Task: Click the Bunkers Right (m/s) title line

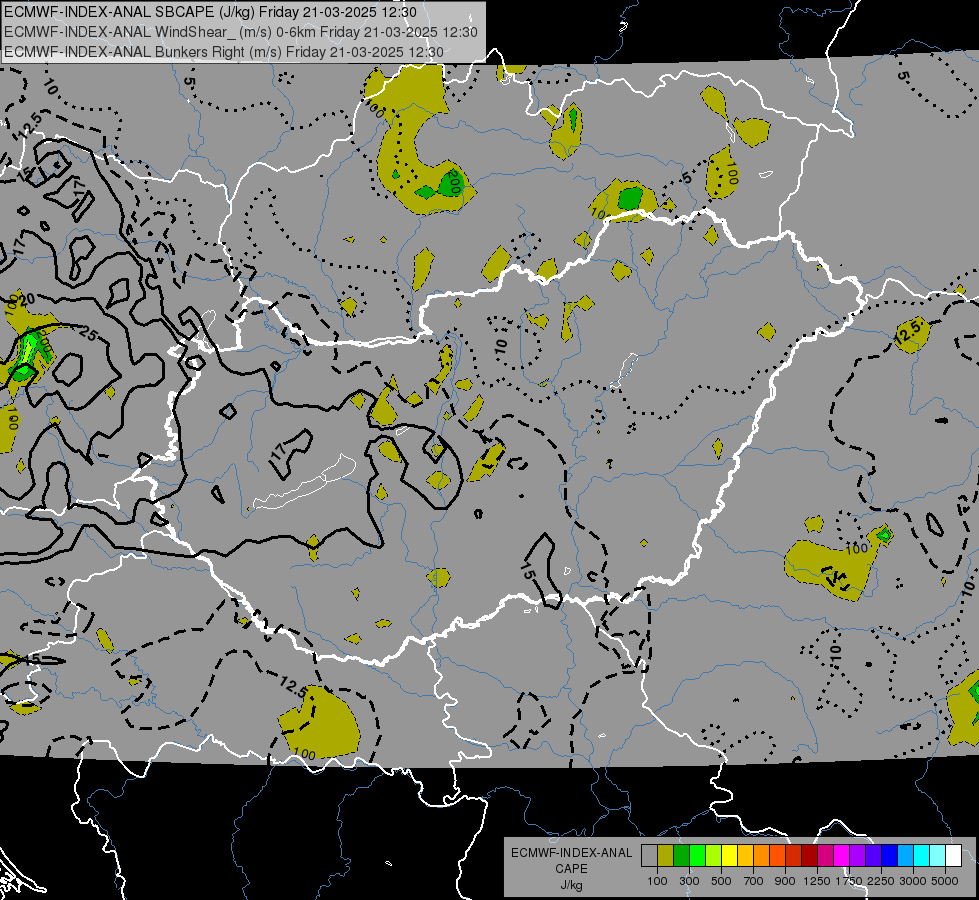Action: click(x=224, y=52)
